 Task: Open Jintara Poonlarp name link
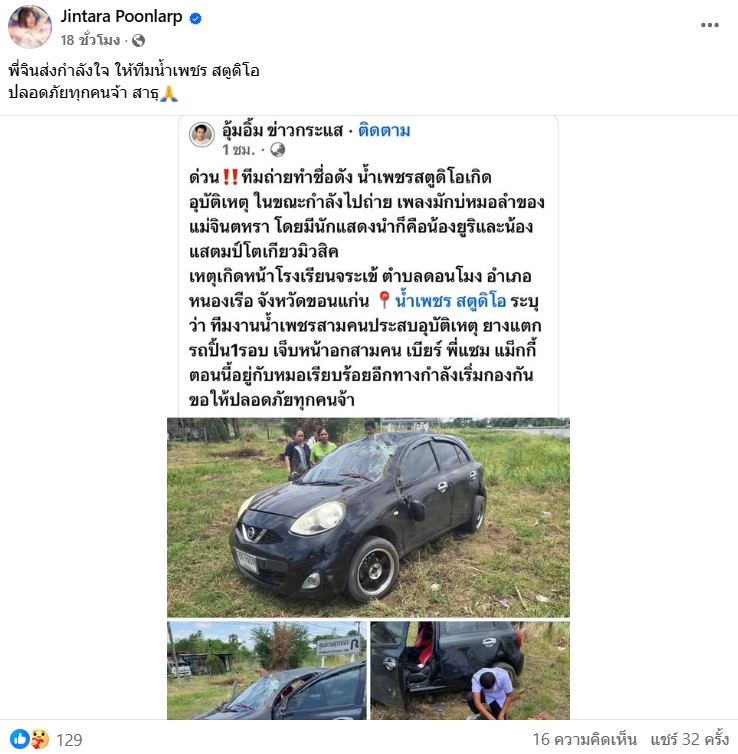pyautogui.click(x=121, y=16)
